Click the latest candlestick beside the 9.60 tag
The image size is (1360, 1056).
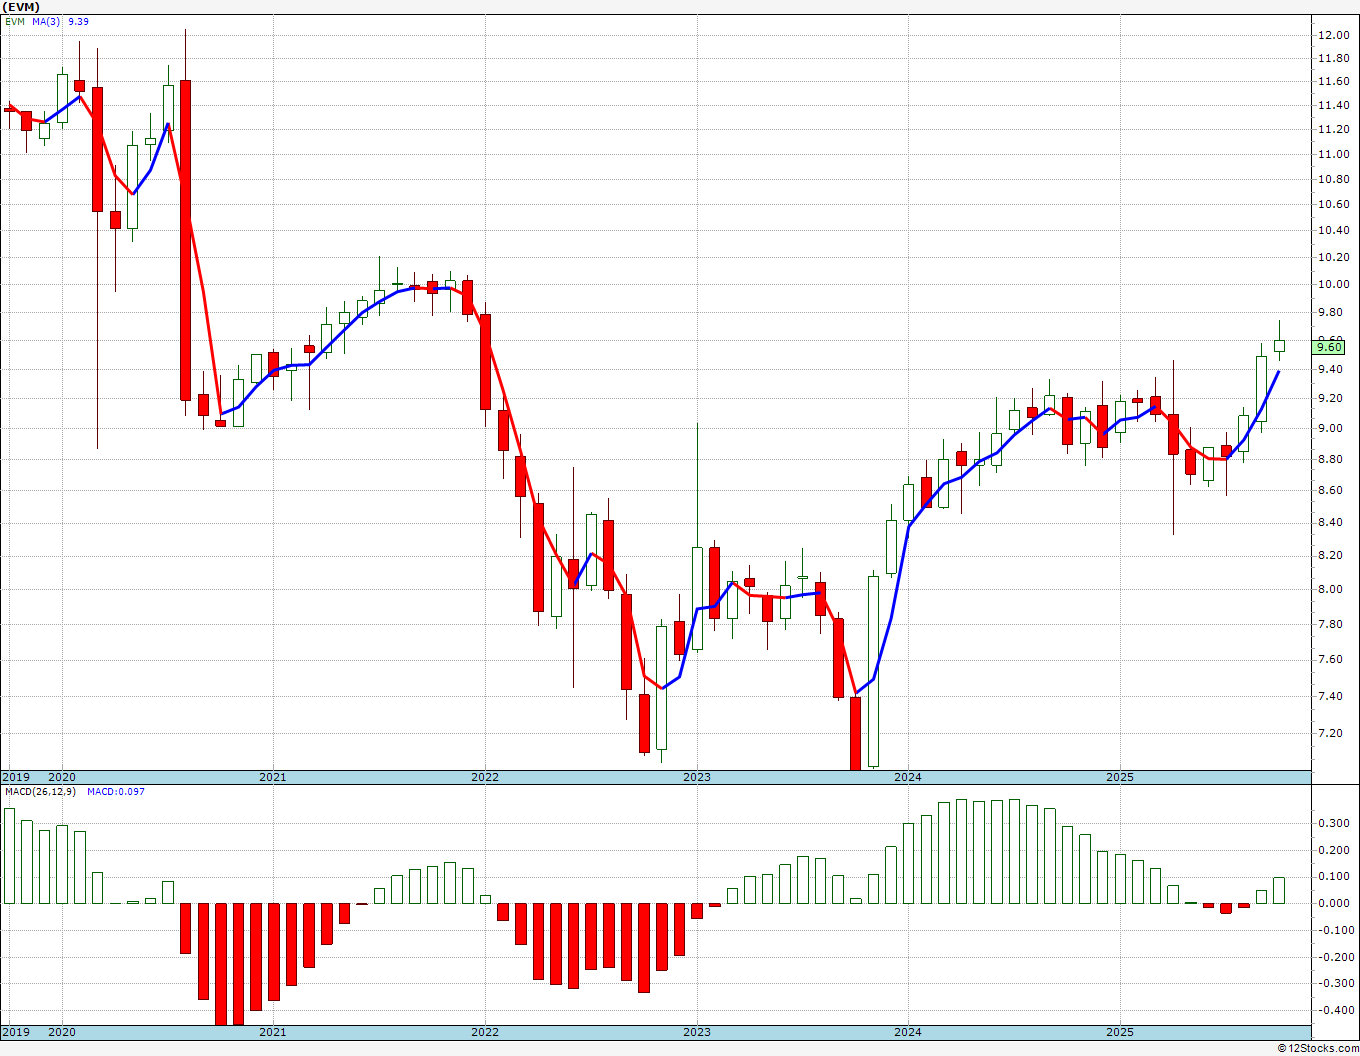(x=1279, y=345)
